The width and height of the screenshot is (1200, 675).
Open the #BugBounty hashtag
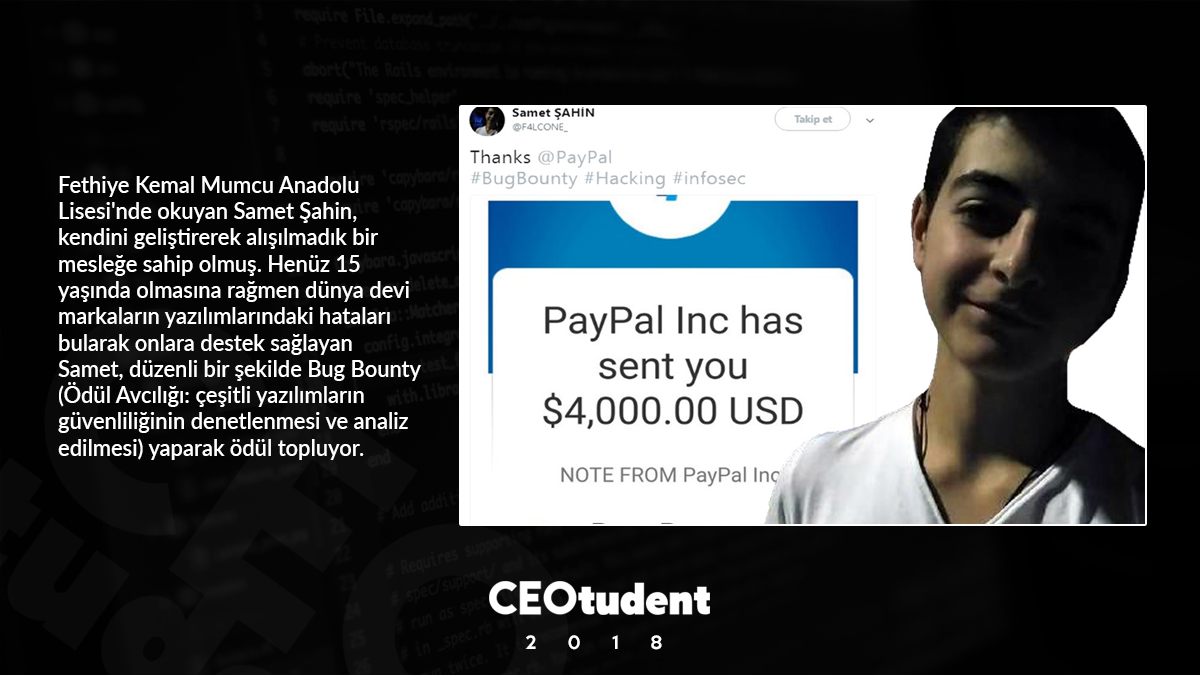pyautogui.click(x=524, y=178)
